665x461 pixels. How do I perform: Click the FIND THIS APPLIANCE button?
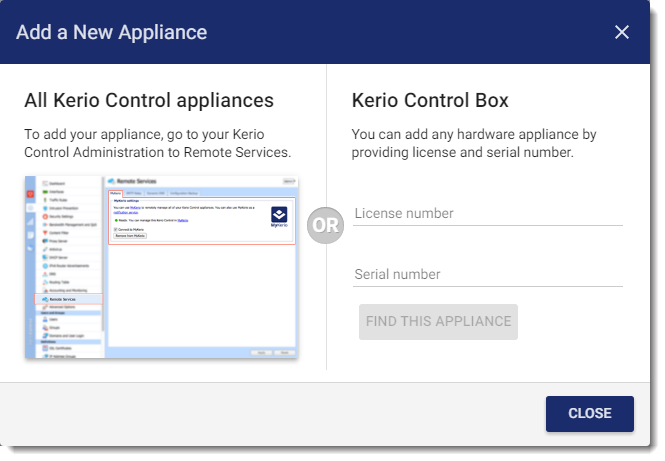click(438, 321)
